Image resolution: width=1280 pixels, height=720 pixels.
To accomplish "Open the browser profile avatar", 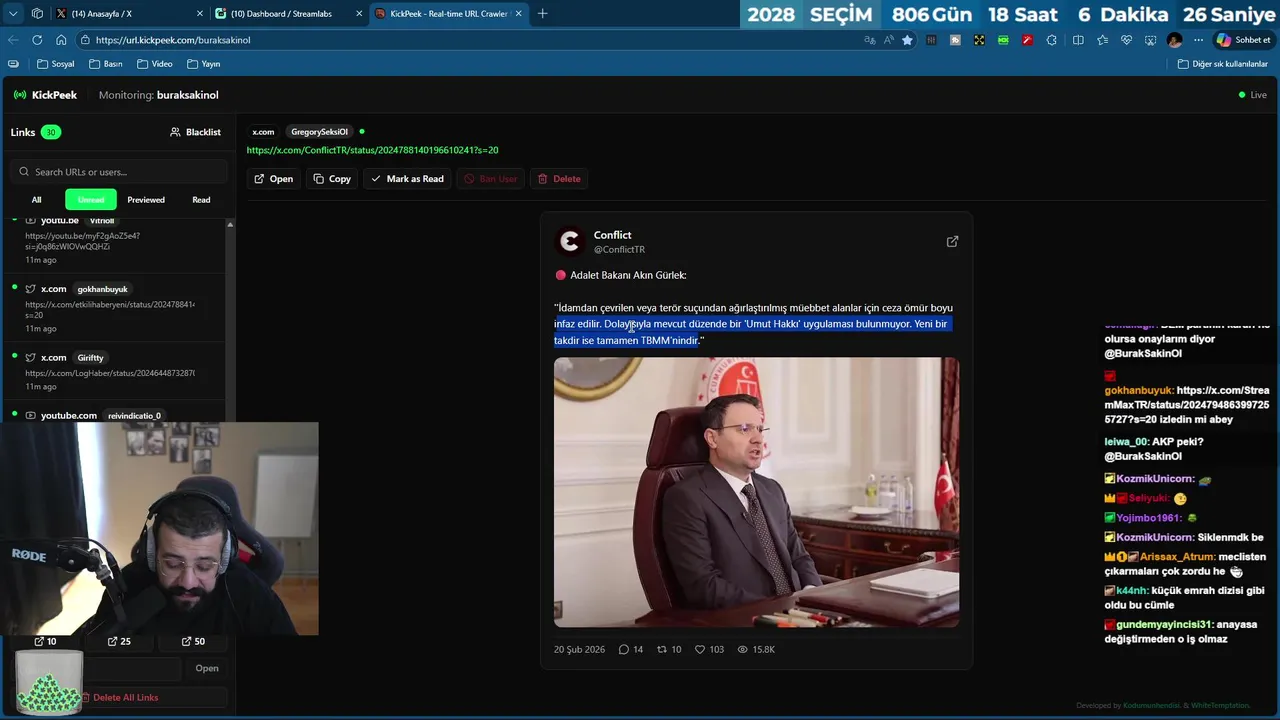I will coord(1174,40).
